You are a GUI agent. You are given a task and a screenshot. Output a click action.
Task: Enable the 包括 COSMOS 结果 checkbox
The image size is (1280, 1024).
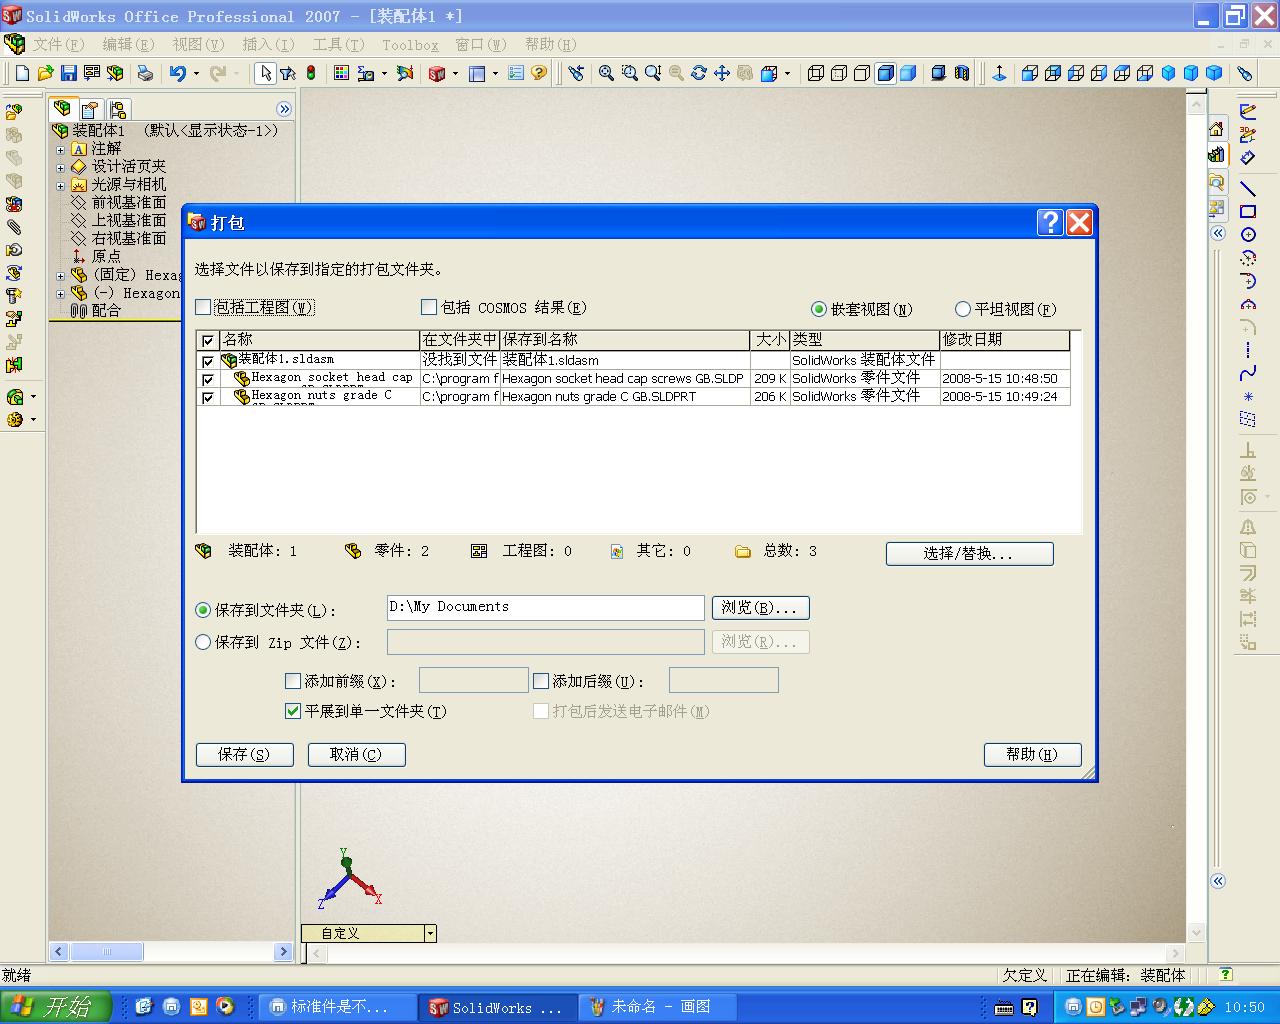[x=429, y=307]
